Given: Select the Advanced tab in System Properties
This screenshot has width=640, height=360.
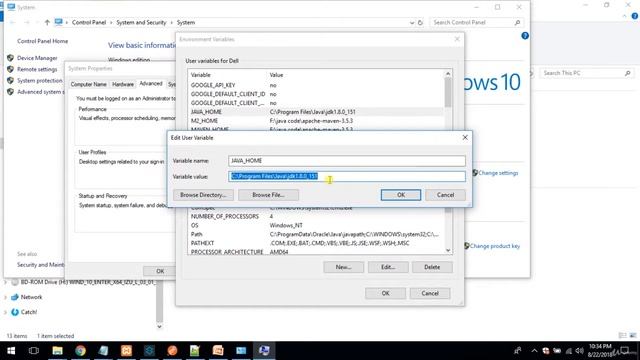Looking at the screenshot, I should coord(151,84).
